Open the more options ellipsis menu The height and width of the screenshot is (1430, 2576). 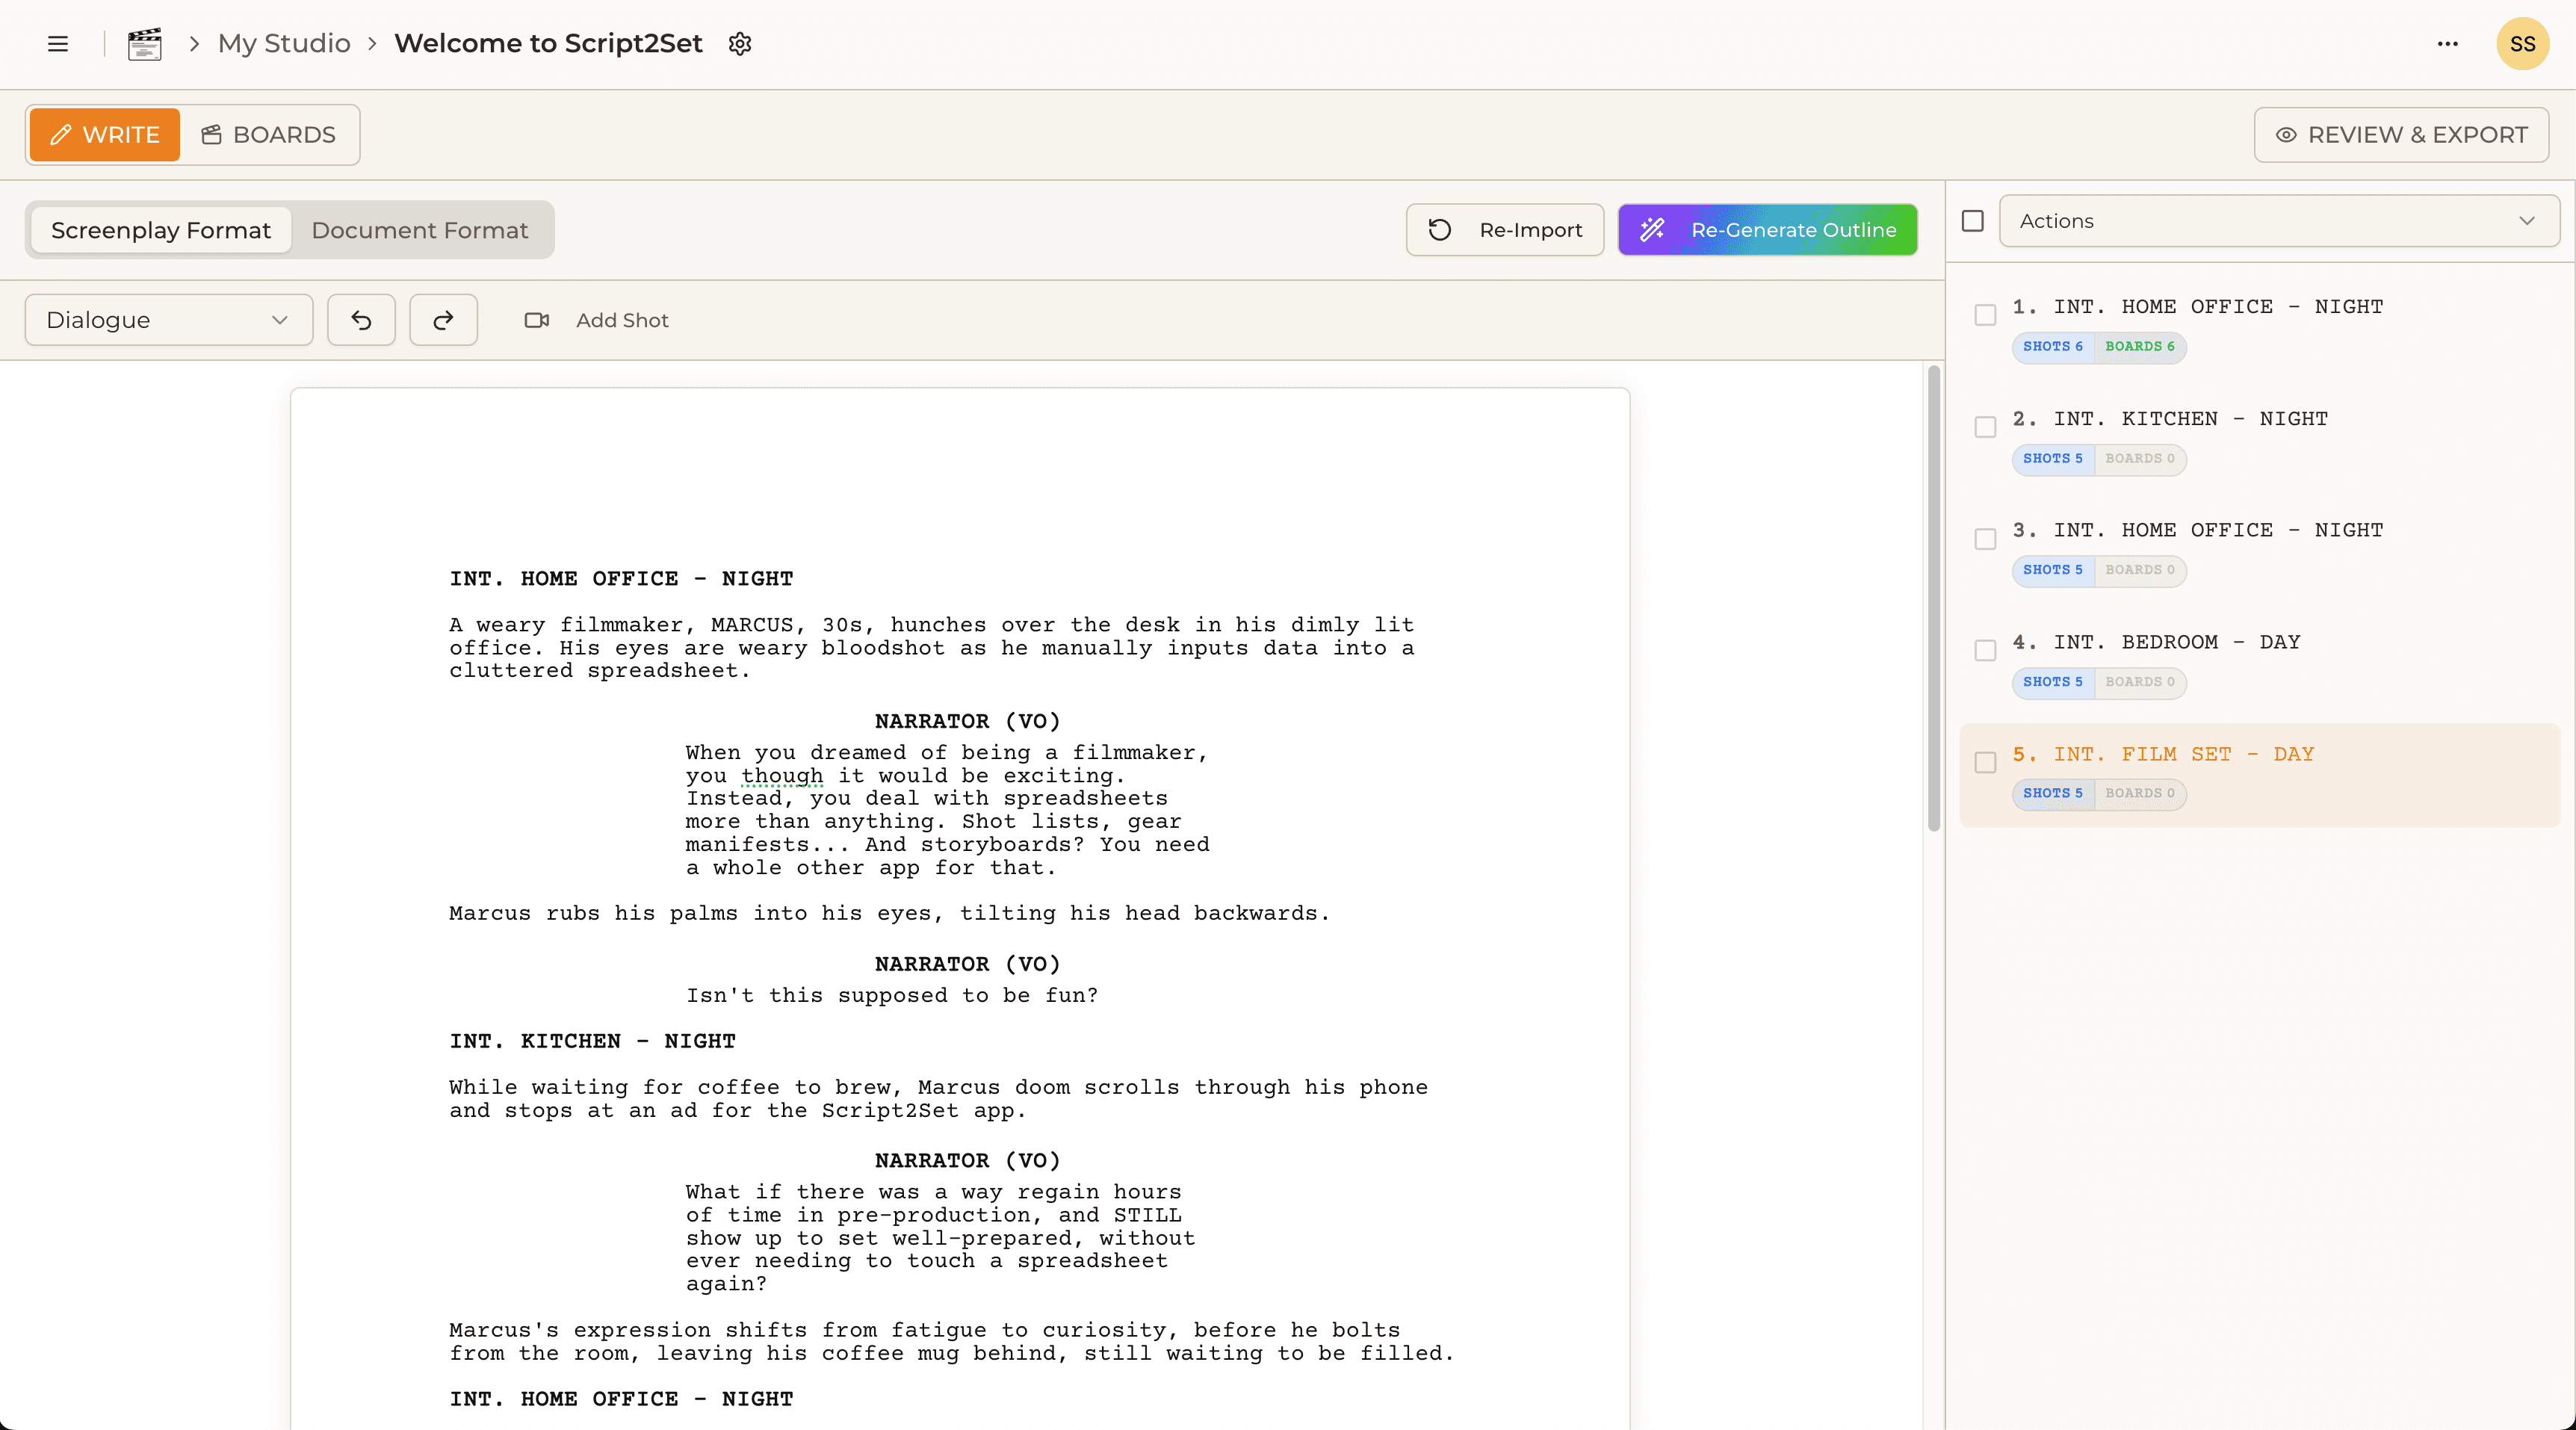tap(2447, 44)
